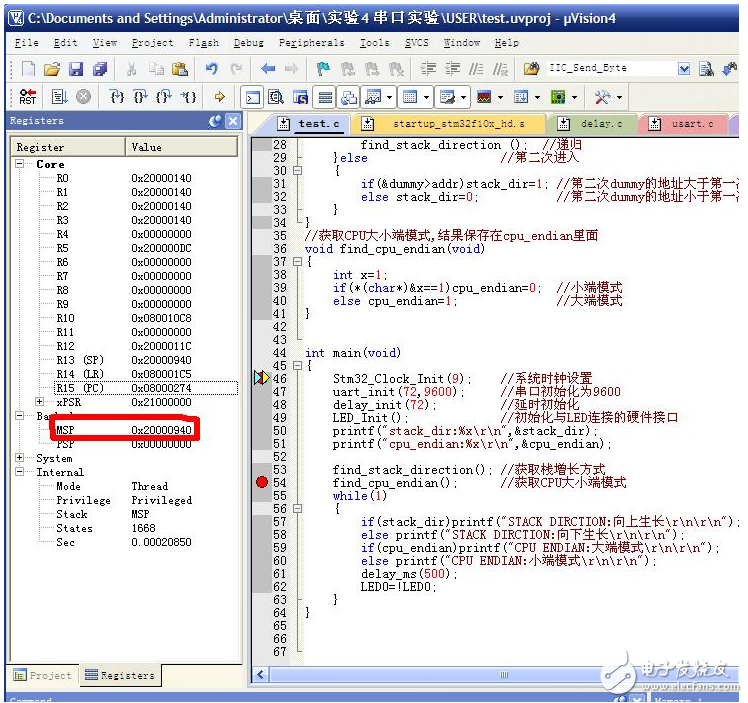Collapse the Core register group
Screen dimensions: 748x703
pyautogui.click(x=21, y=164)
